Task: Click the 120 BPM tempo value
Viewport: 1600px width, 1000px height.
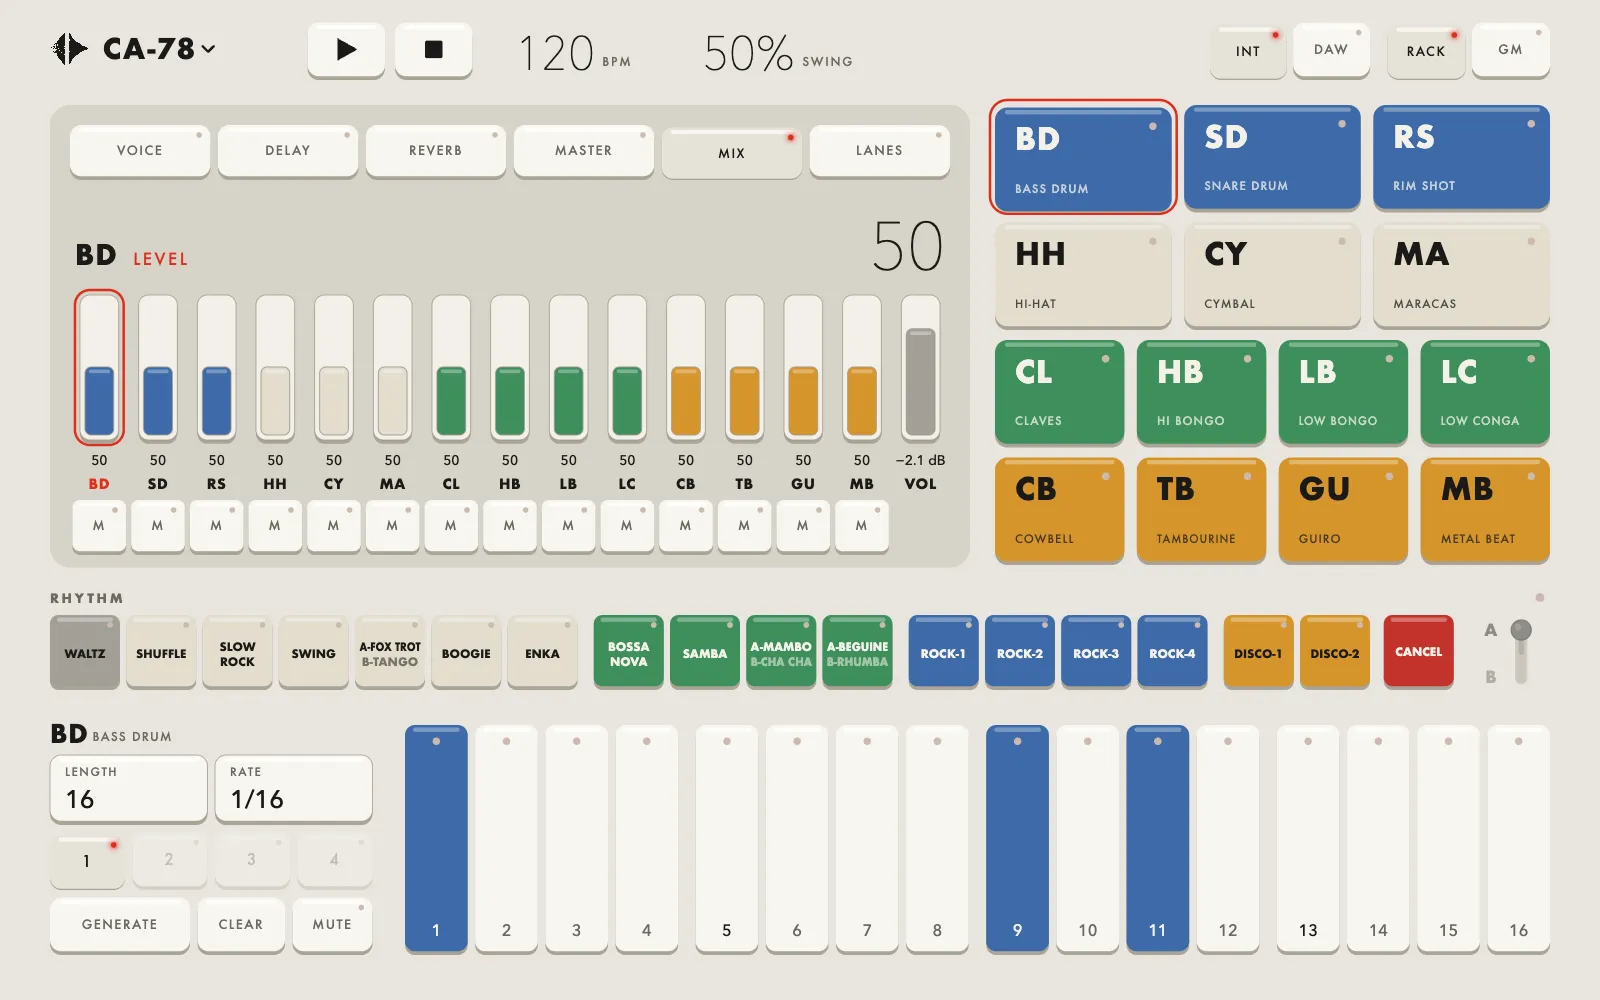Action: tap(556, 54)
